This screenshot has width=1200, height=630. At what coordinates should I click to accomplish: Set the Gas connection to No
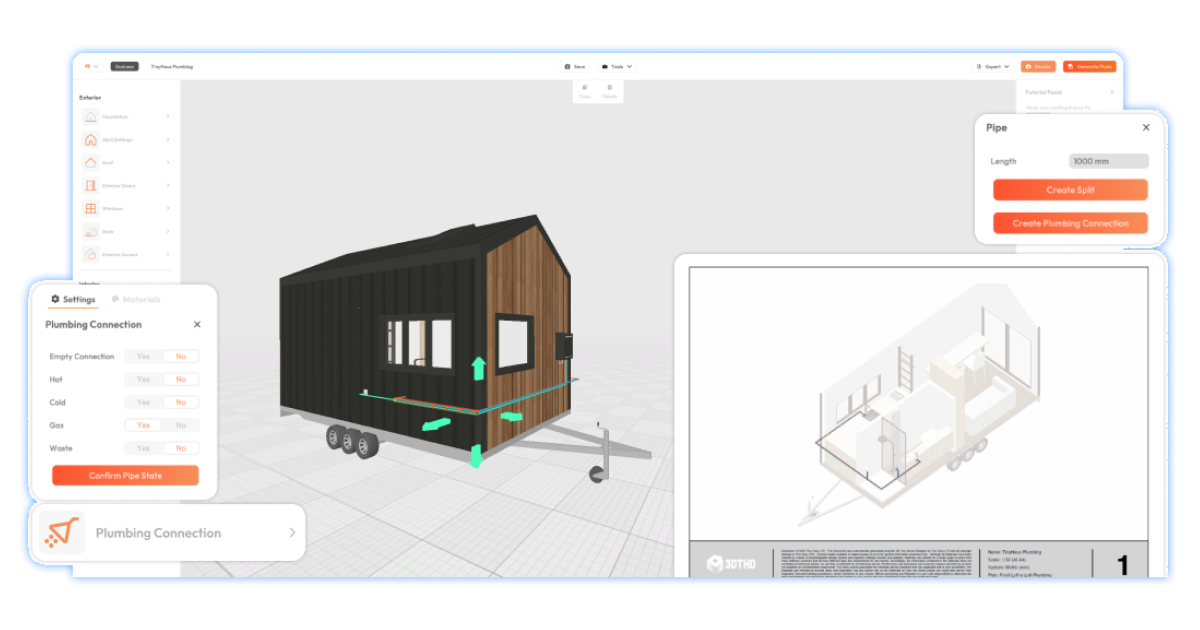click(182, 425)
